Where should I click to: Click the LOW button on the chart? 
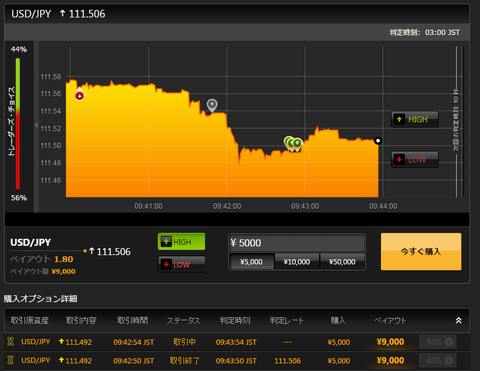click(x=415, y=159)
